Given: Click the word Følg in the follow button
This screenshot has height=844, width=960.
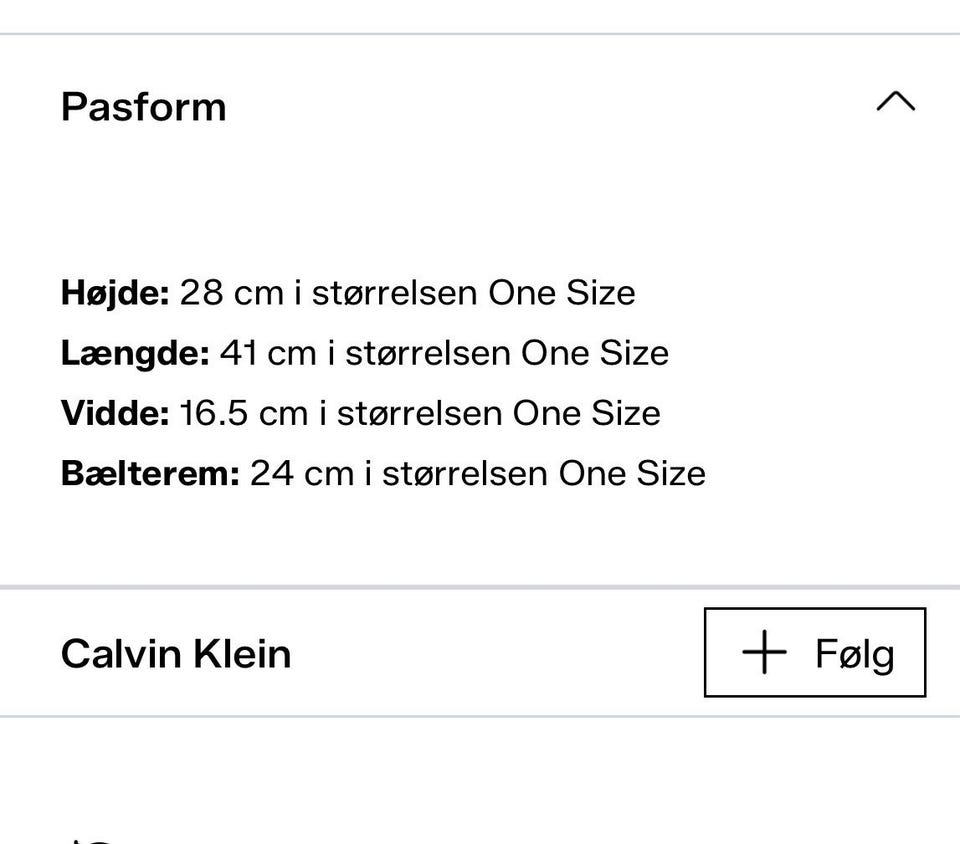Looking at the screenshot, I should (855, 654).
